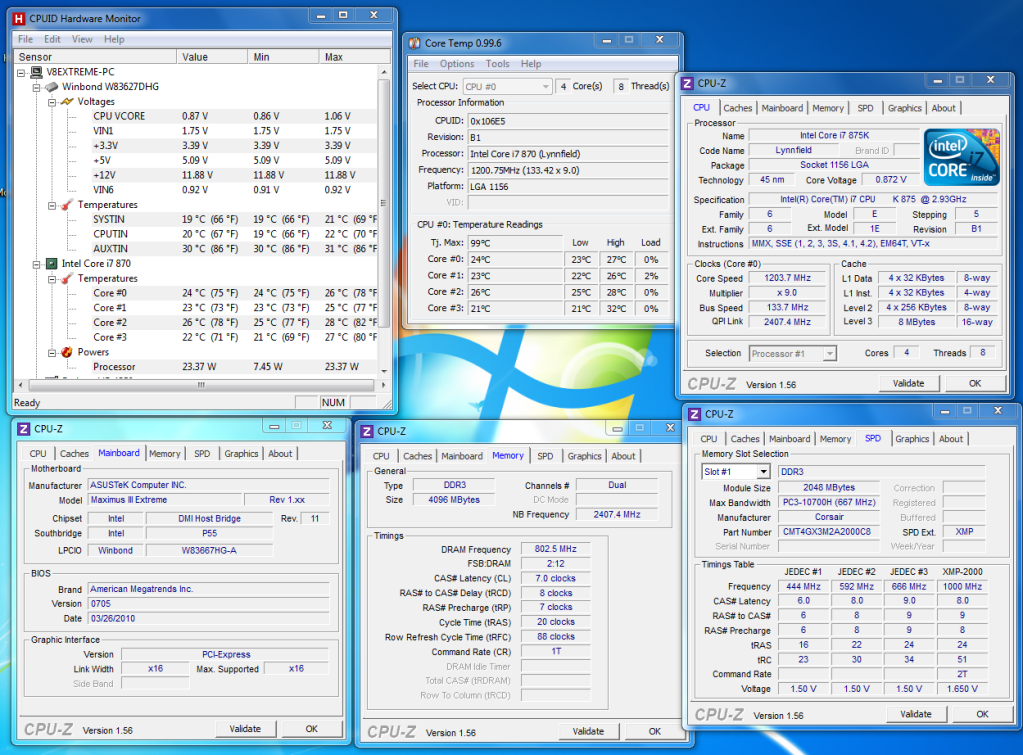Click thermometer icon under Winbond W83627DHG
The height and width of the screenshot is (755, 1023).
click(67, 205)
